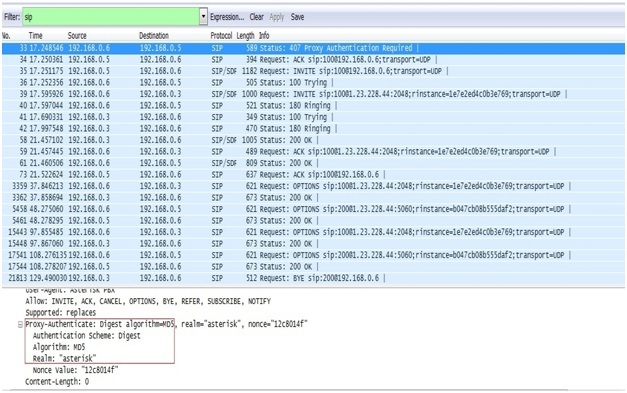Select packet 58 SIP/SDP 200 OK
Image resolution: width=627 pixels, height=393 pixels.
(313, 140)
